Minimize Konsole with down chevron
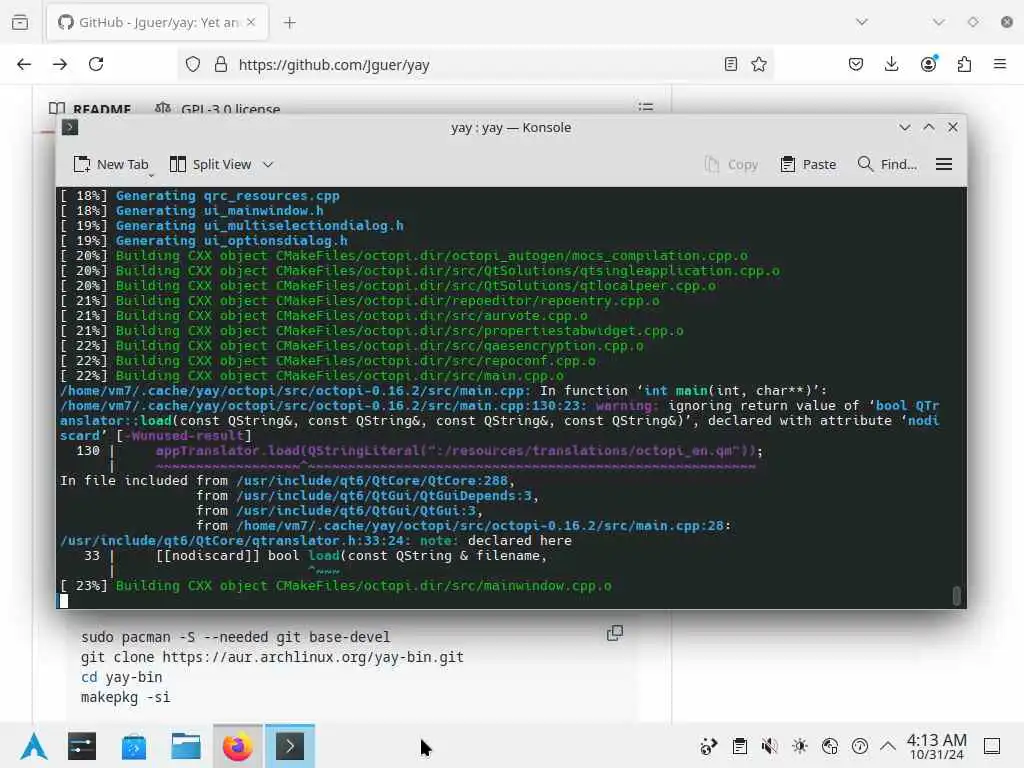Screen dimensions: 1024x768 click(904, 127)
